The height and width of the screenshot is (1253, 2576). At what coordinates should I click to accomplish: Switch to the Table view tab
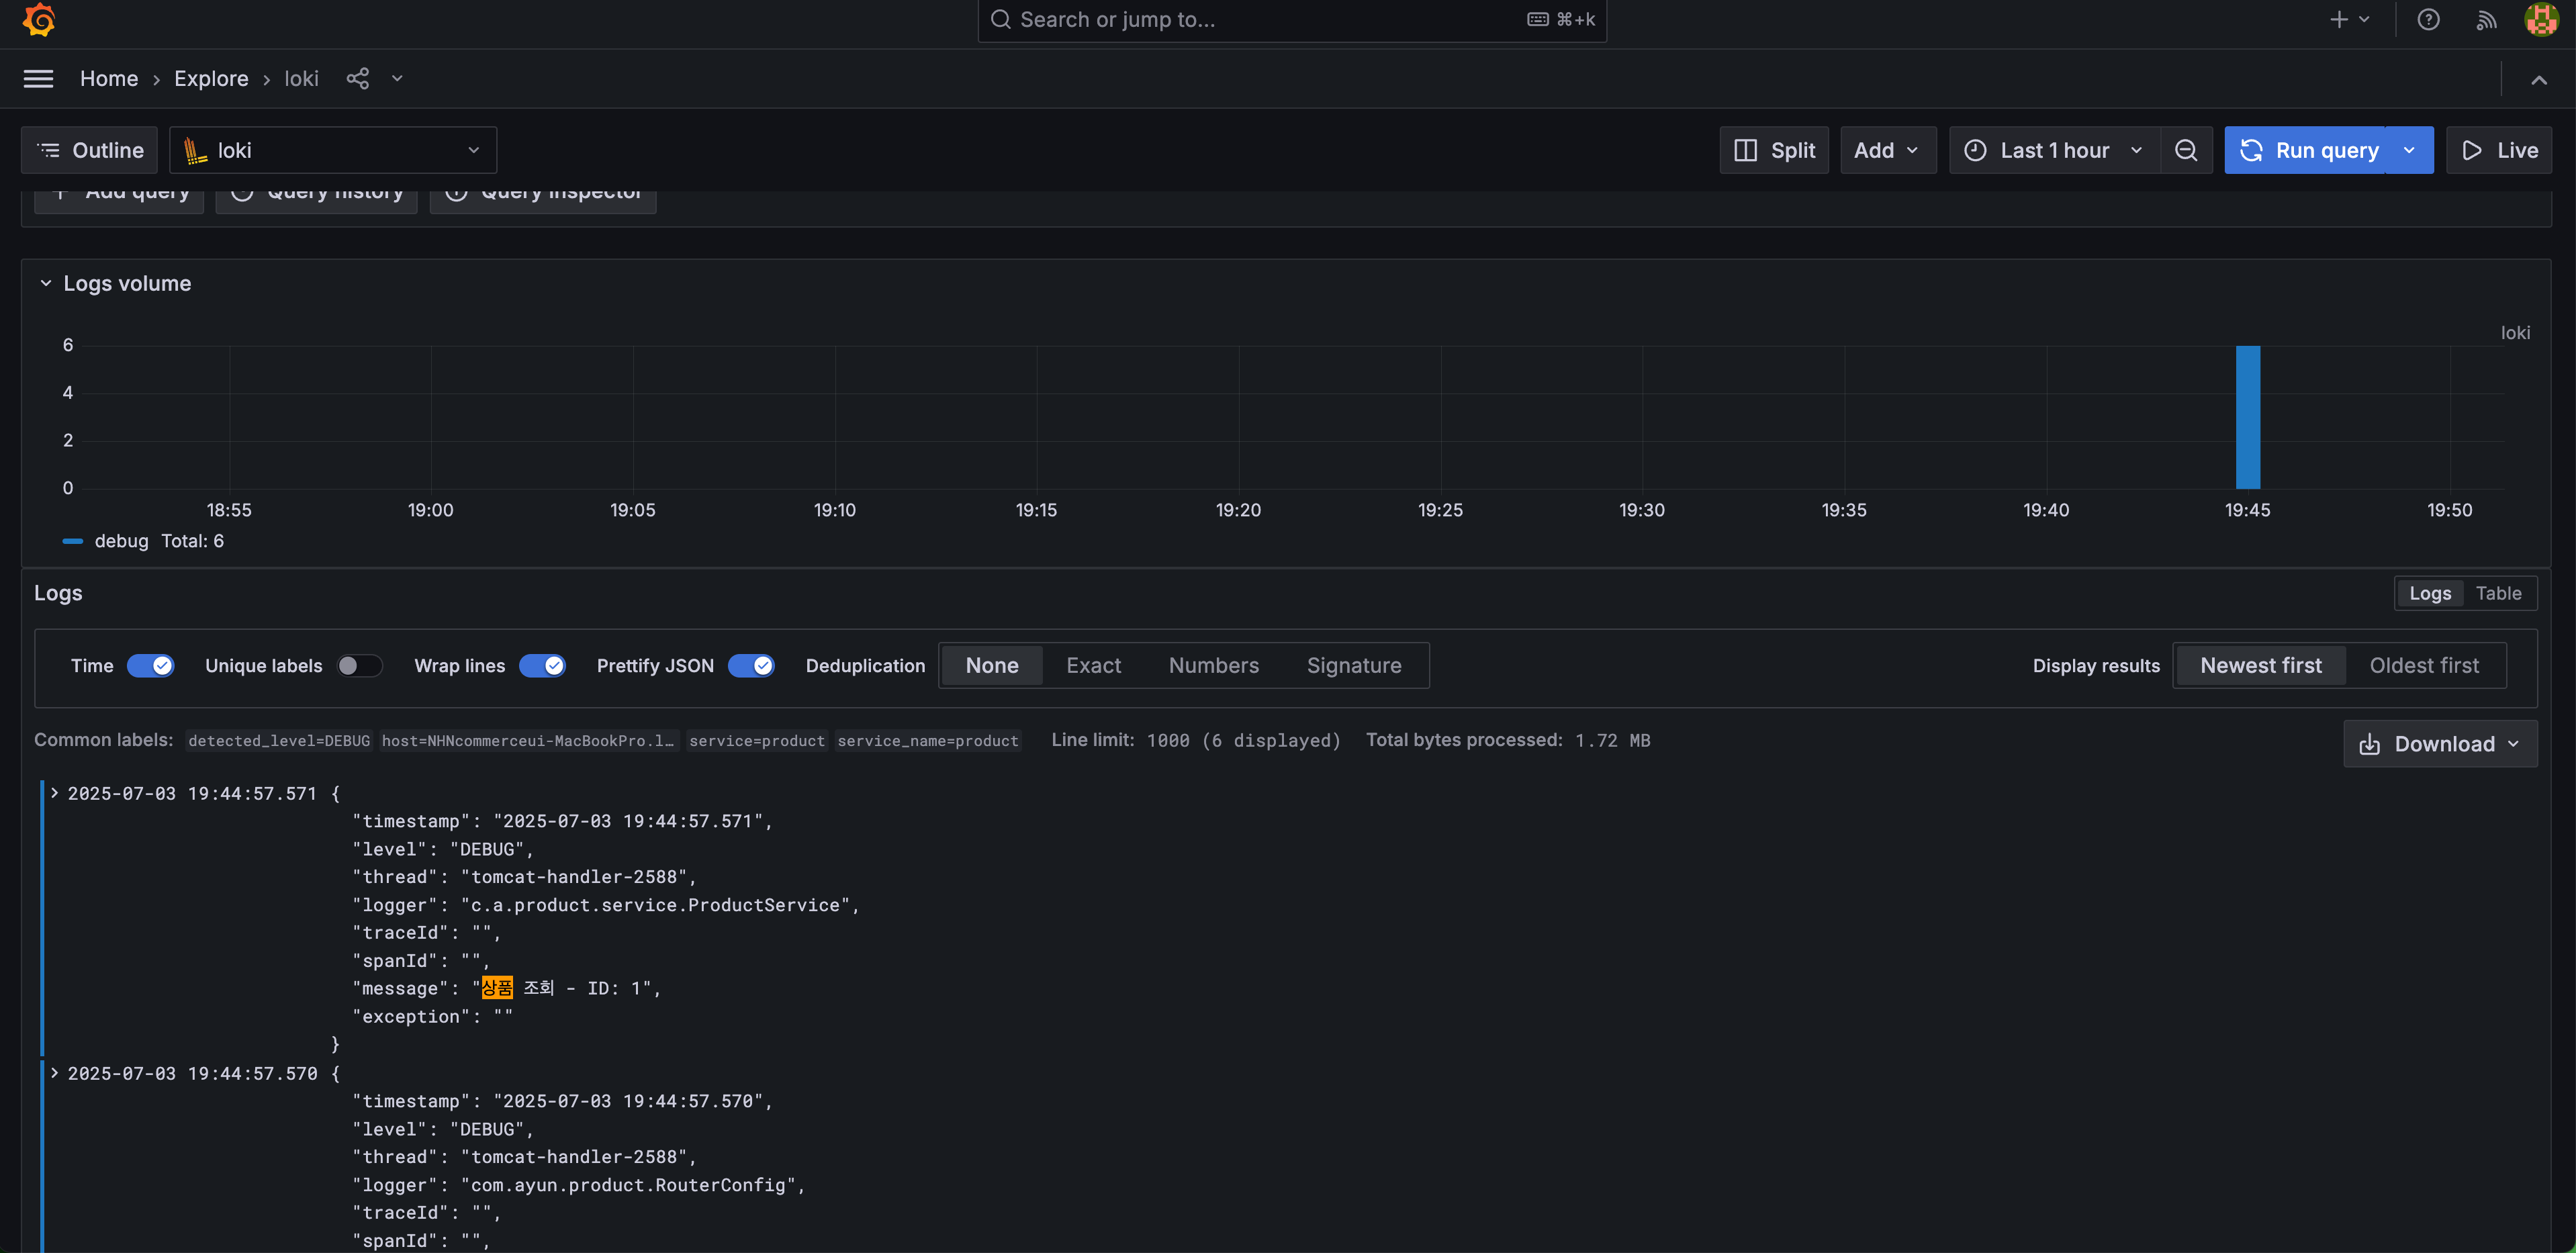(2498, 593)
